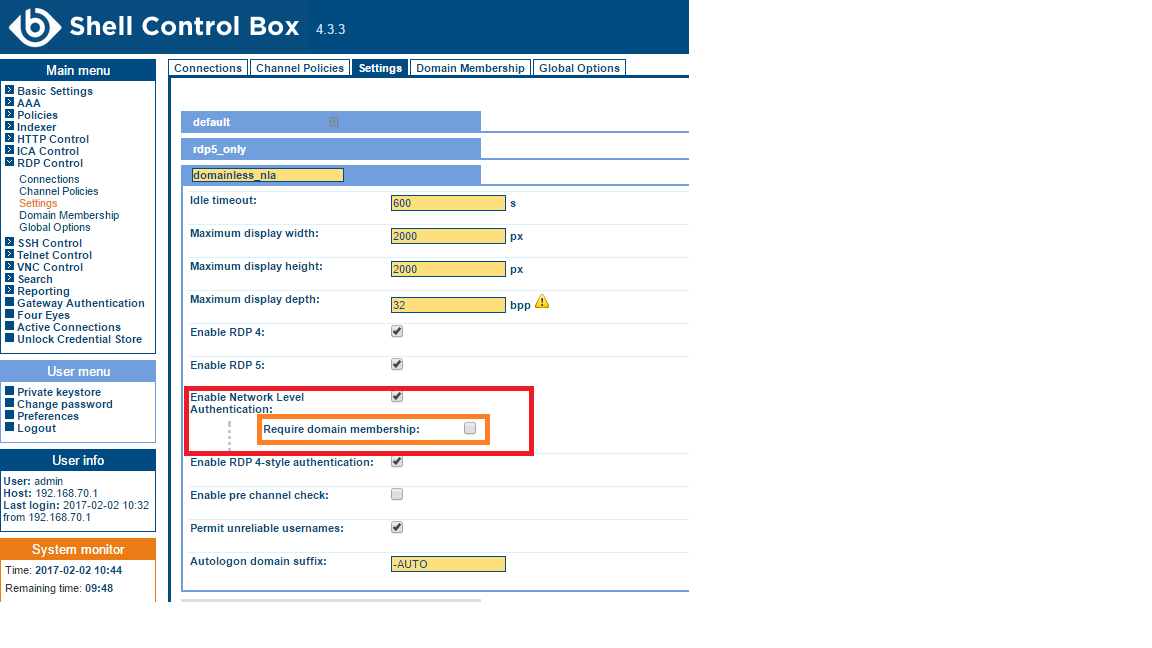The image size is (1152, 648).
Task: Collapse the RDP Control menu arrow
Action: click(9, 163)
